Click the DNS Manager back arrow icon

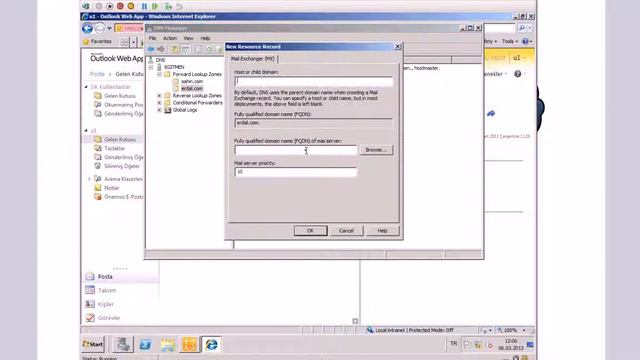151,49
